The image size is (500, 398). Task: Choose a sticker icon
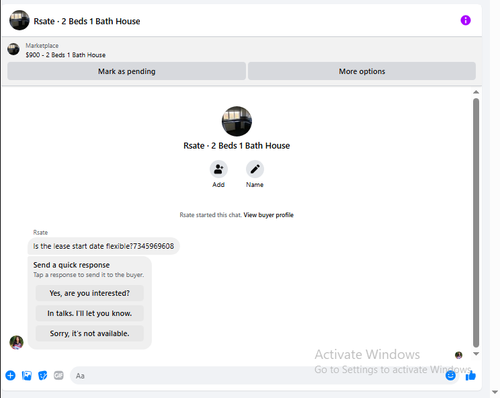(43, 376)
